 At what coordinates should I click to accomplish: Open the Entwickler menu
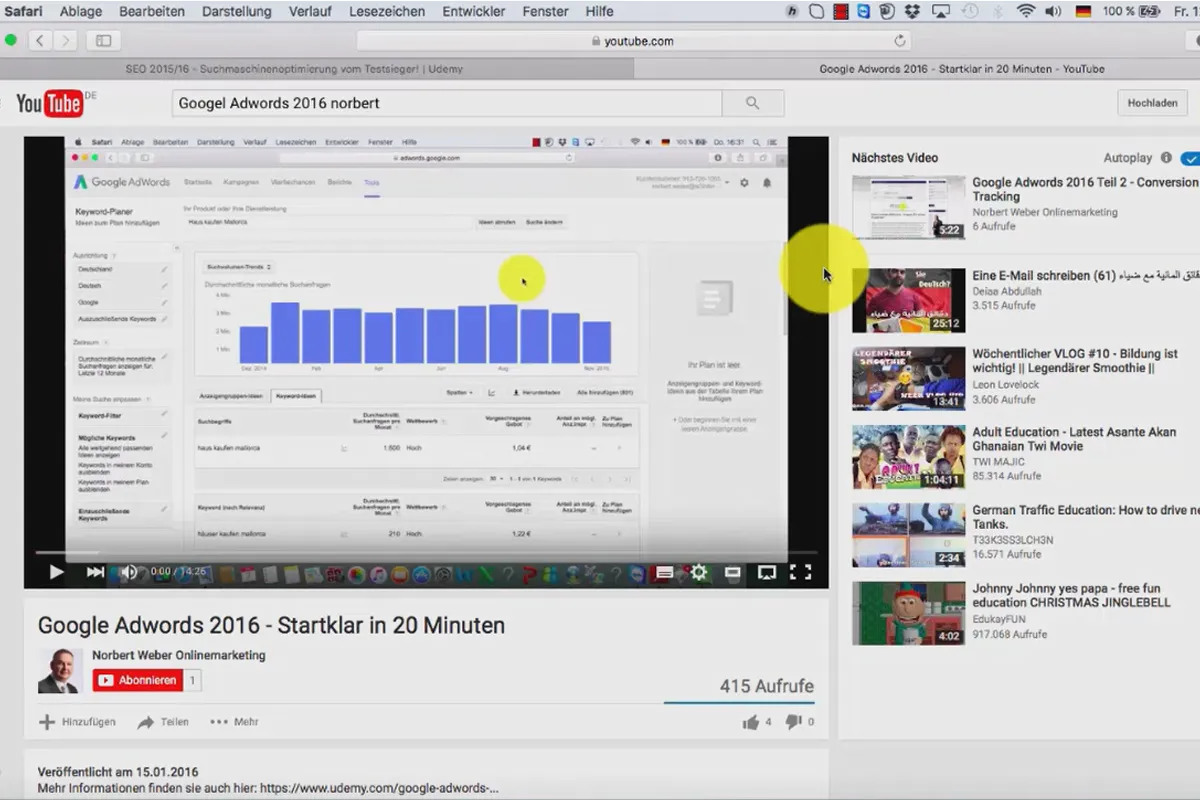[473, 12]
